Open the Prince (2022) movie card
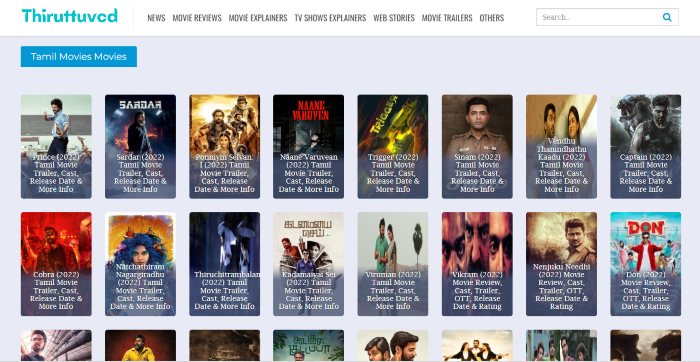The height and width of the screenshot is (362, 700). click(56, 146)
